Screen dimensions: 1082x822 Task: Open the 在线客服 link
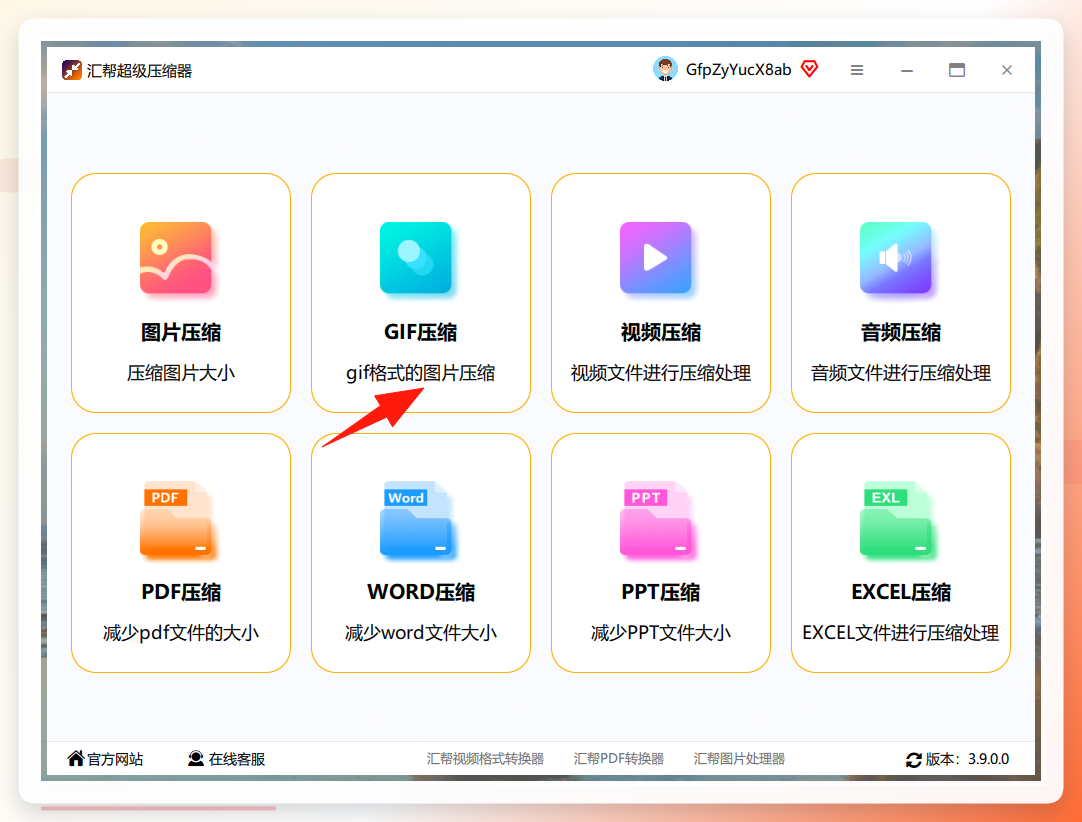[237, 759]
